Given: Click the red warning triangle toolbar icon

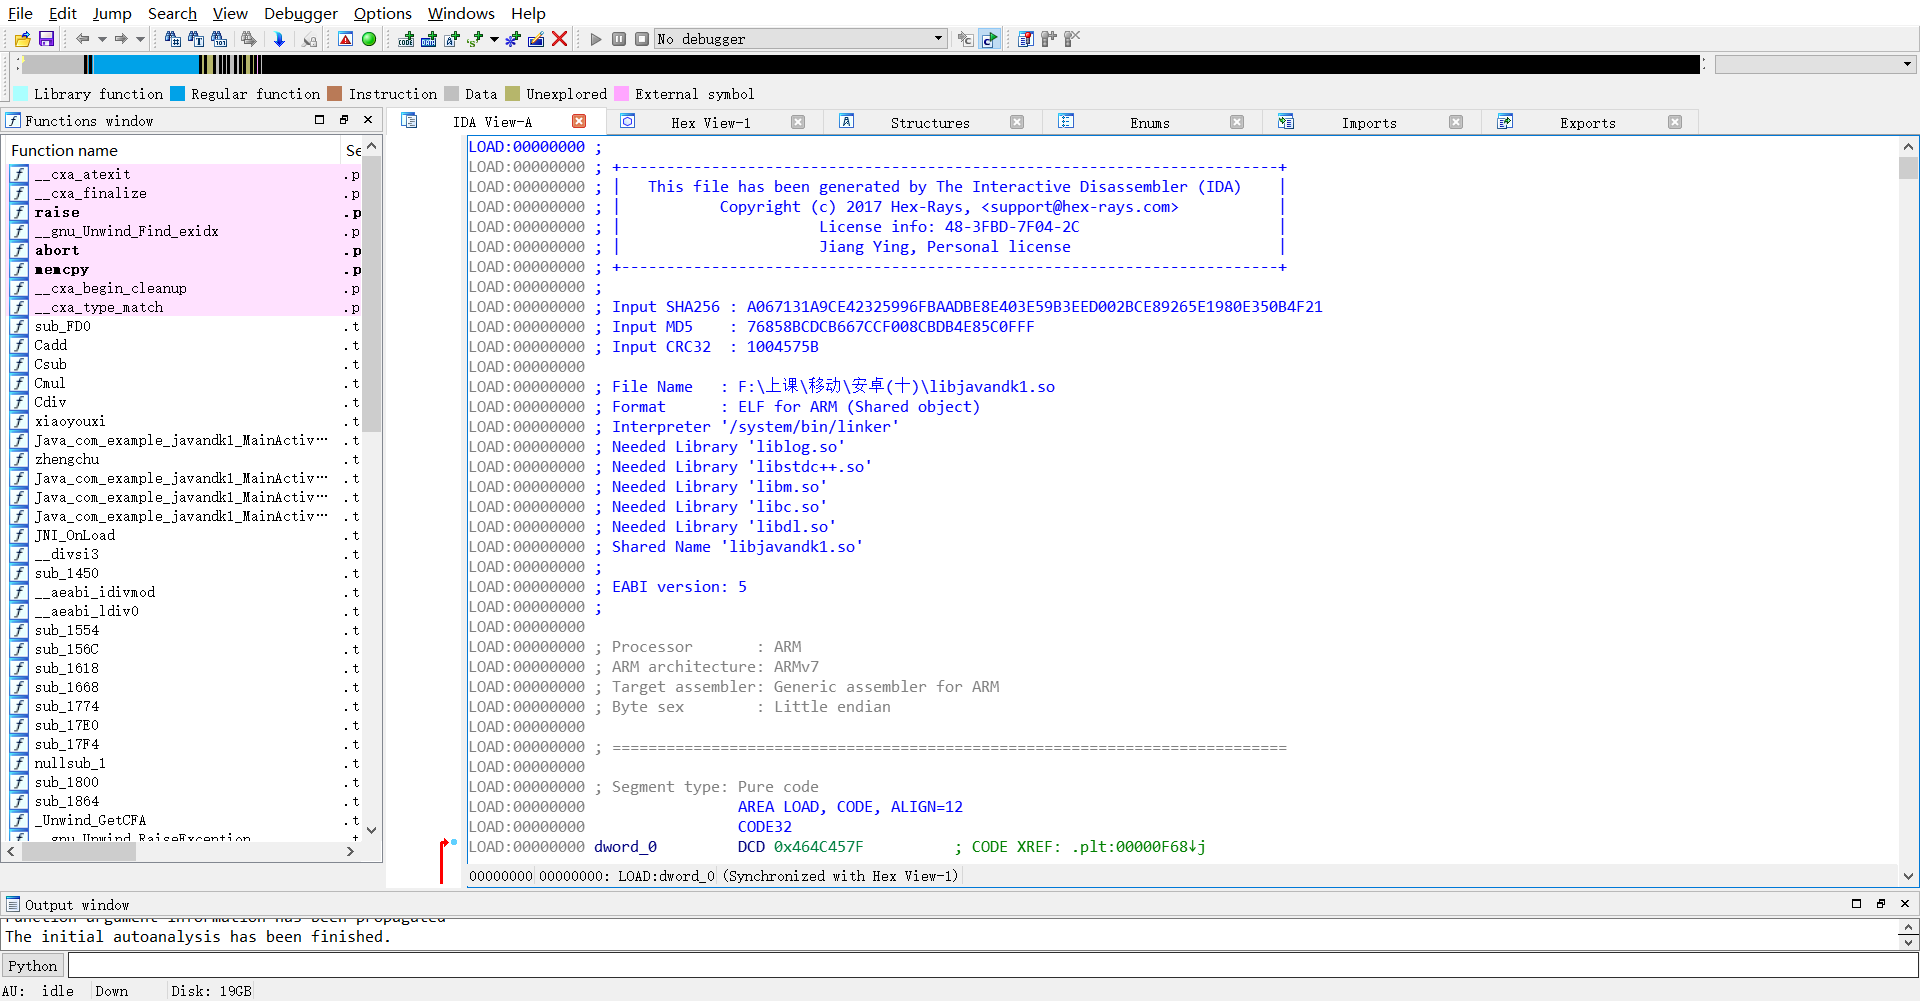Looking at the screenshot, I should [345, 39].
